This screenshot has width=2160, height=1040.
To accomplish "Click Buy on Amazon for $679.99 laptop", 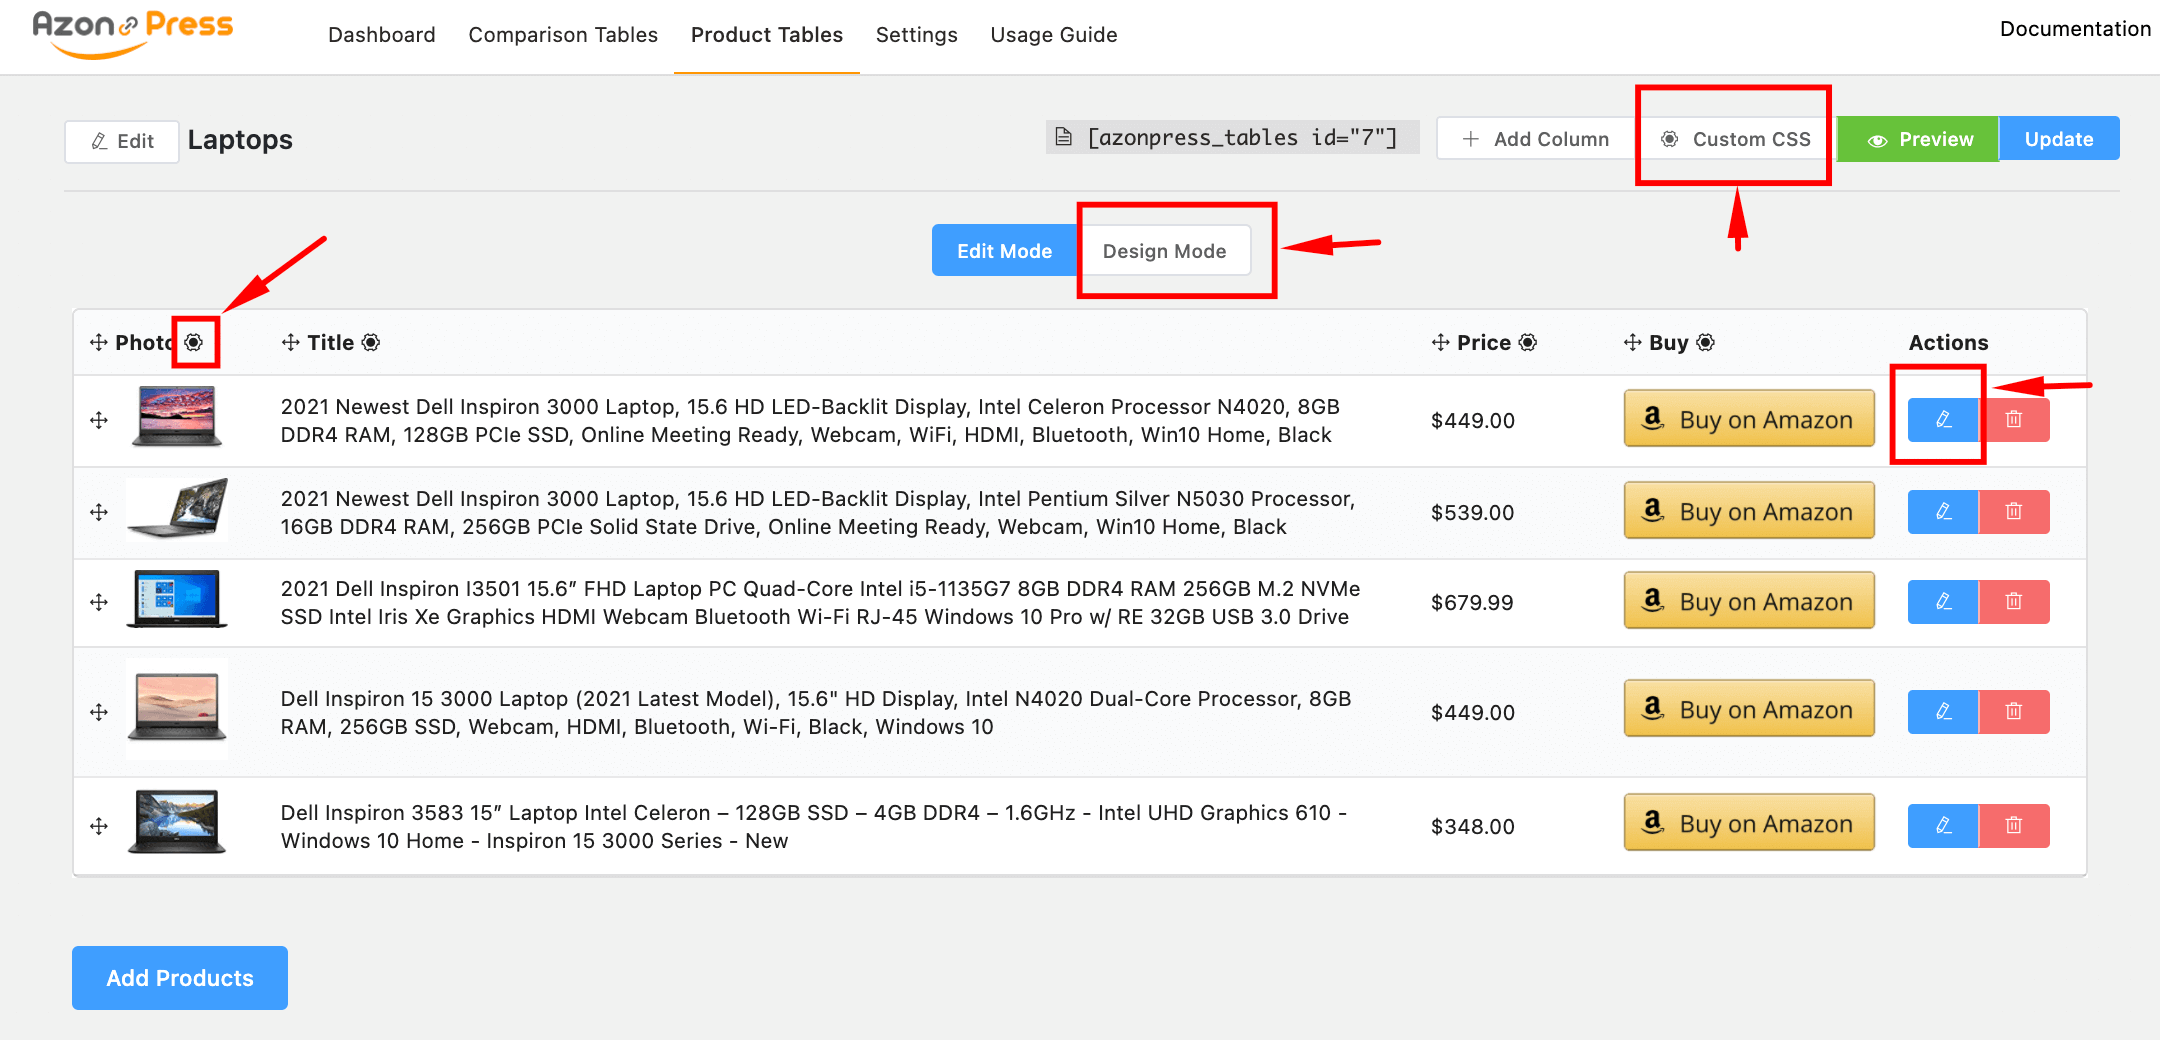I will (x=1749, y=601).
